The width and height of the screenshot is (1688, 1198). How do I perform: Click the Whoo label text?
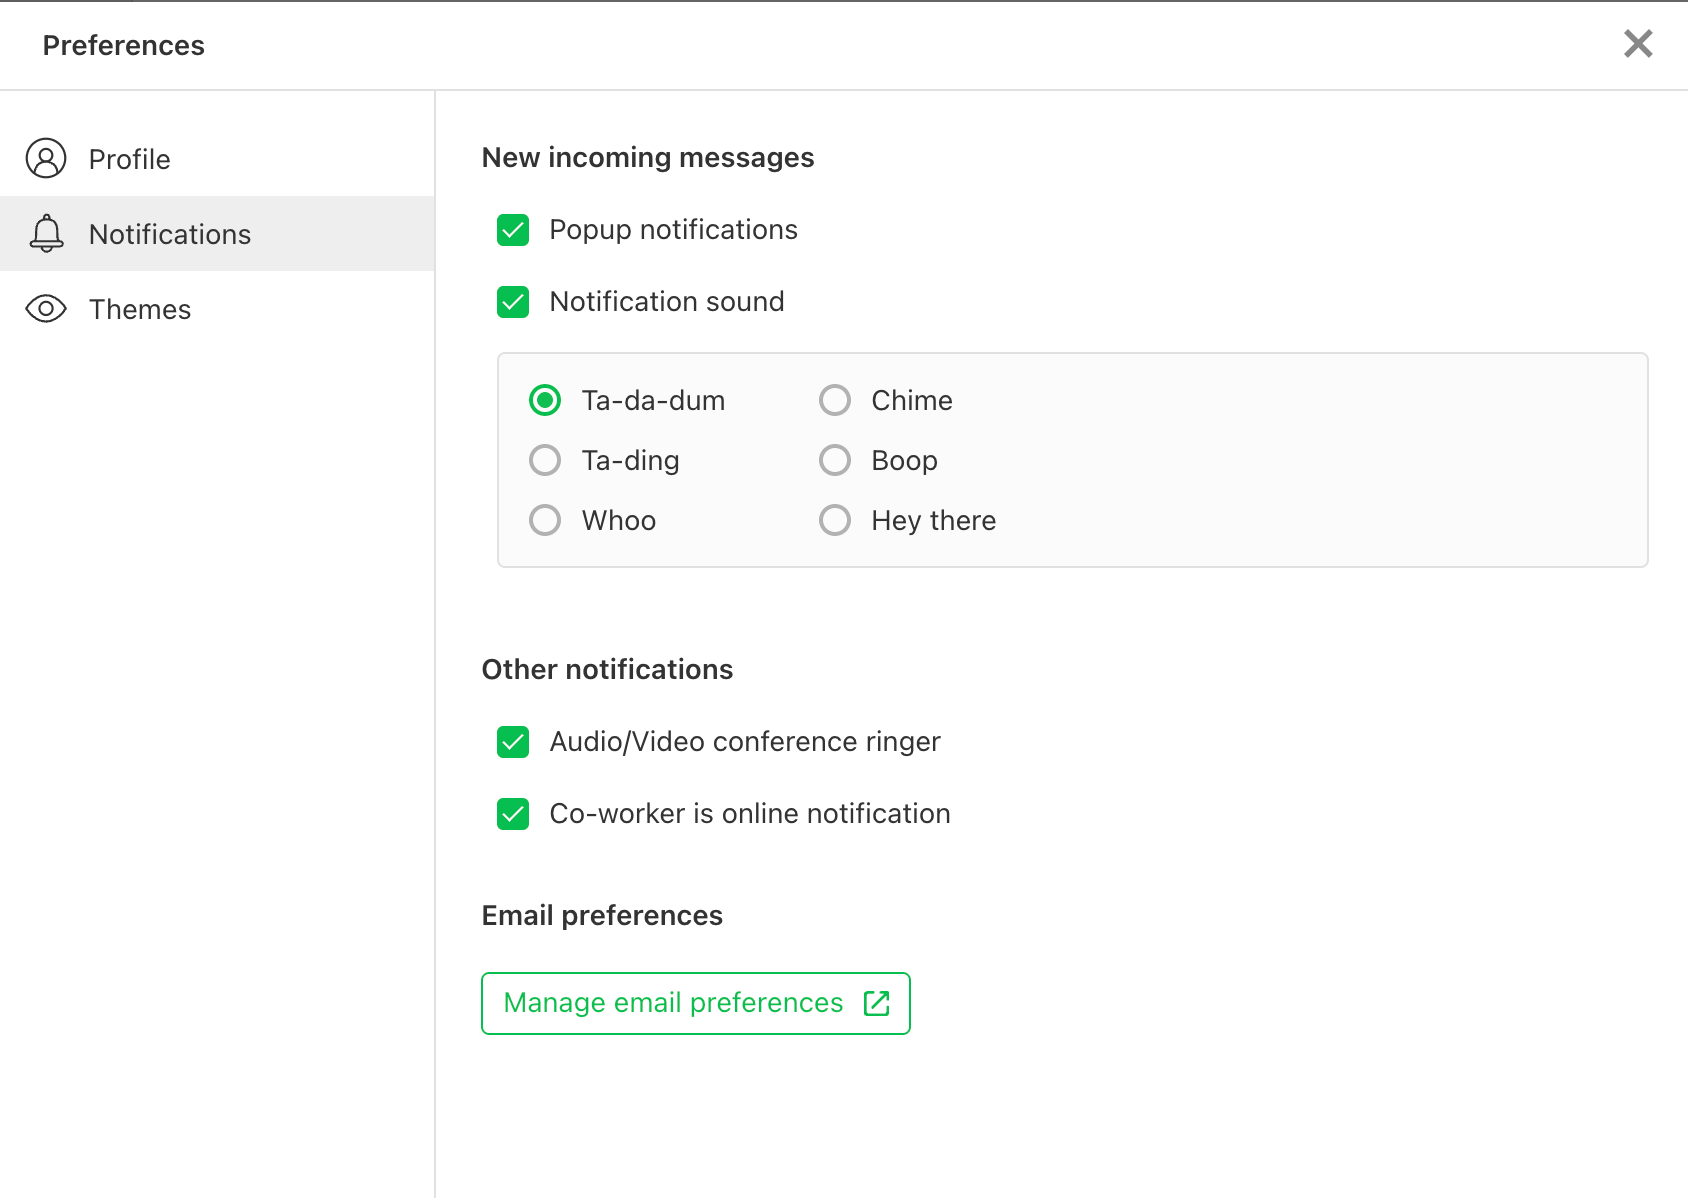pyautogui.click(x=619, y=521)
